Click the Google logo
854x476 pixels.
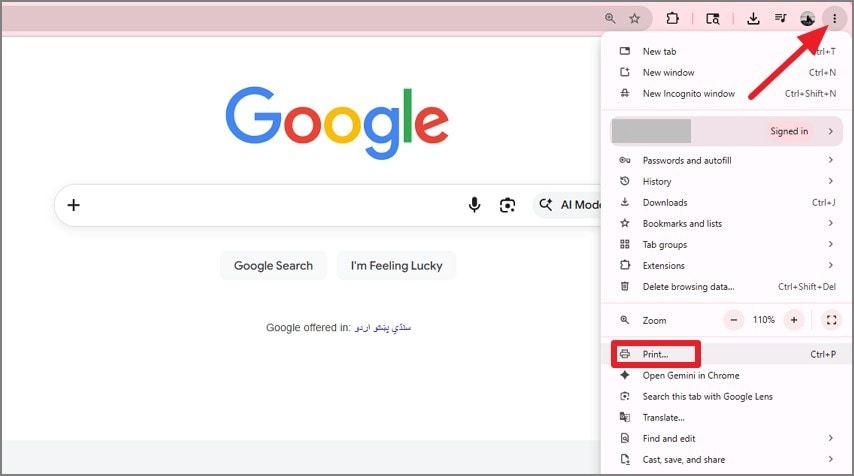tap(337, 123)
